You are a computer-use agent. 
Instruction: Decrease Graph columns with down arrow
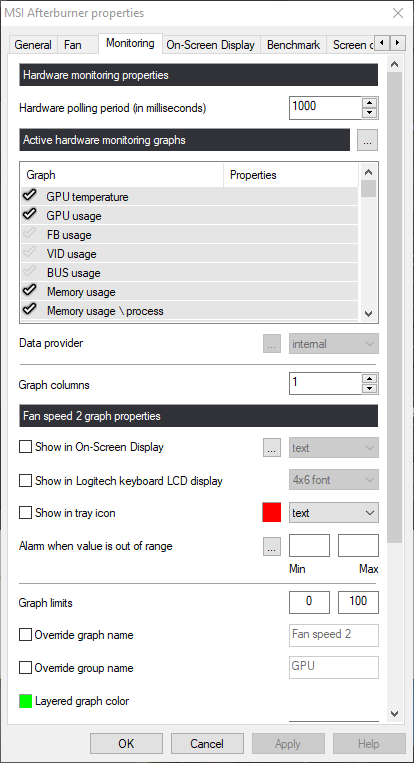pyautogui.click(x=370, y=389)
